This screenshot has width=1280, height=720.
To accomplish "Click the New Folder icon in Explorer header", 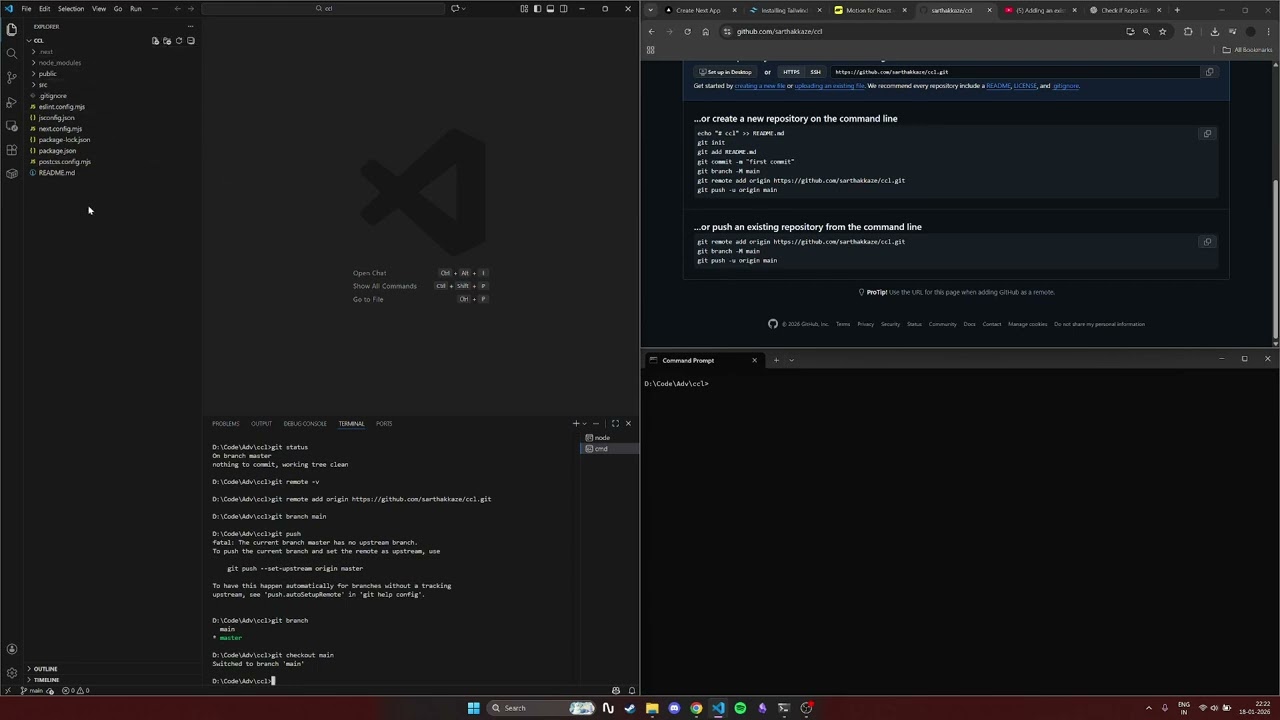I will click(167, 41).
